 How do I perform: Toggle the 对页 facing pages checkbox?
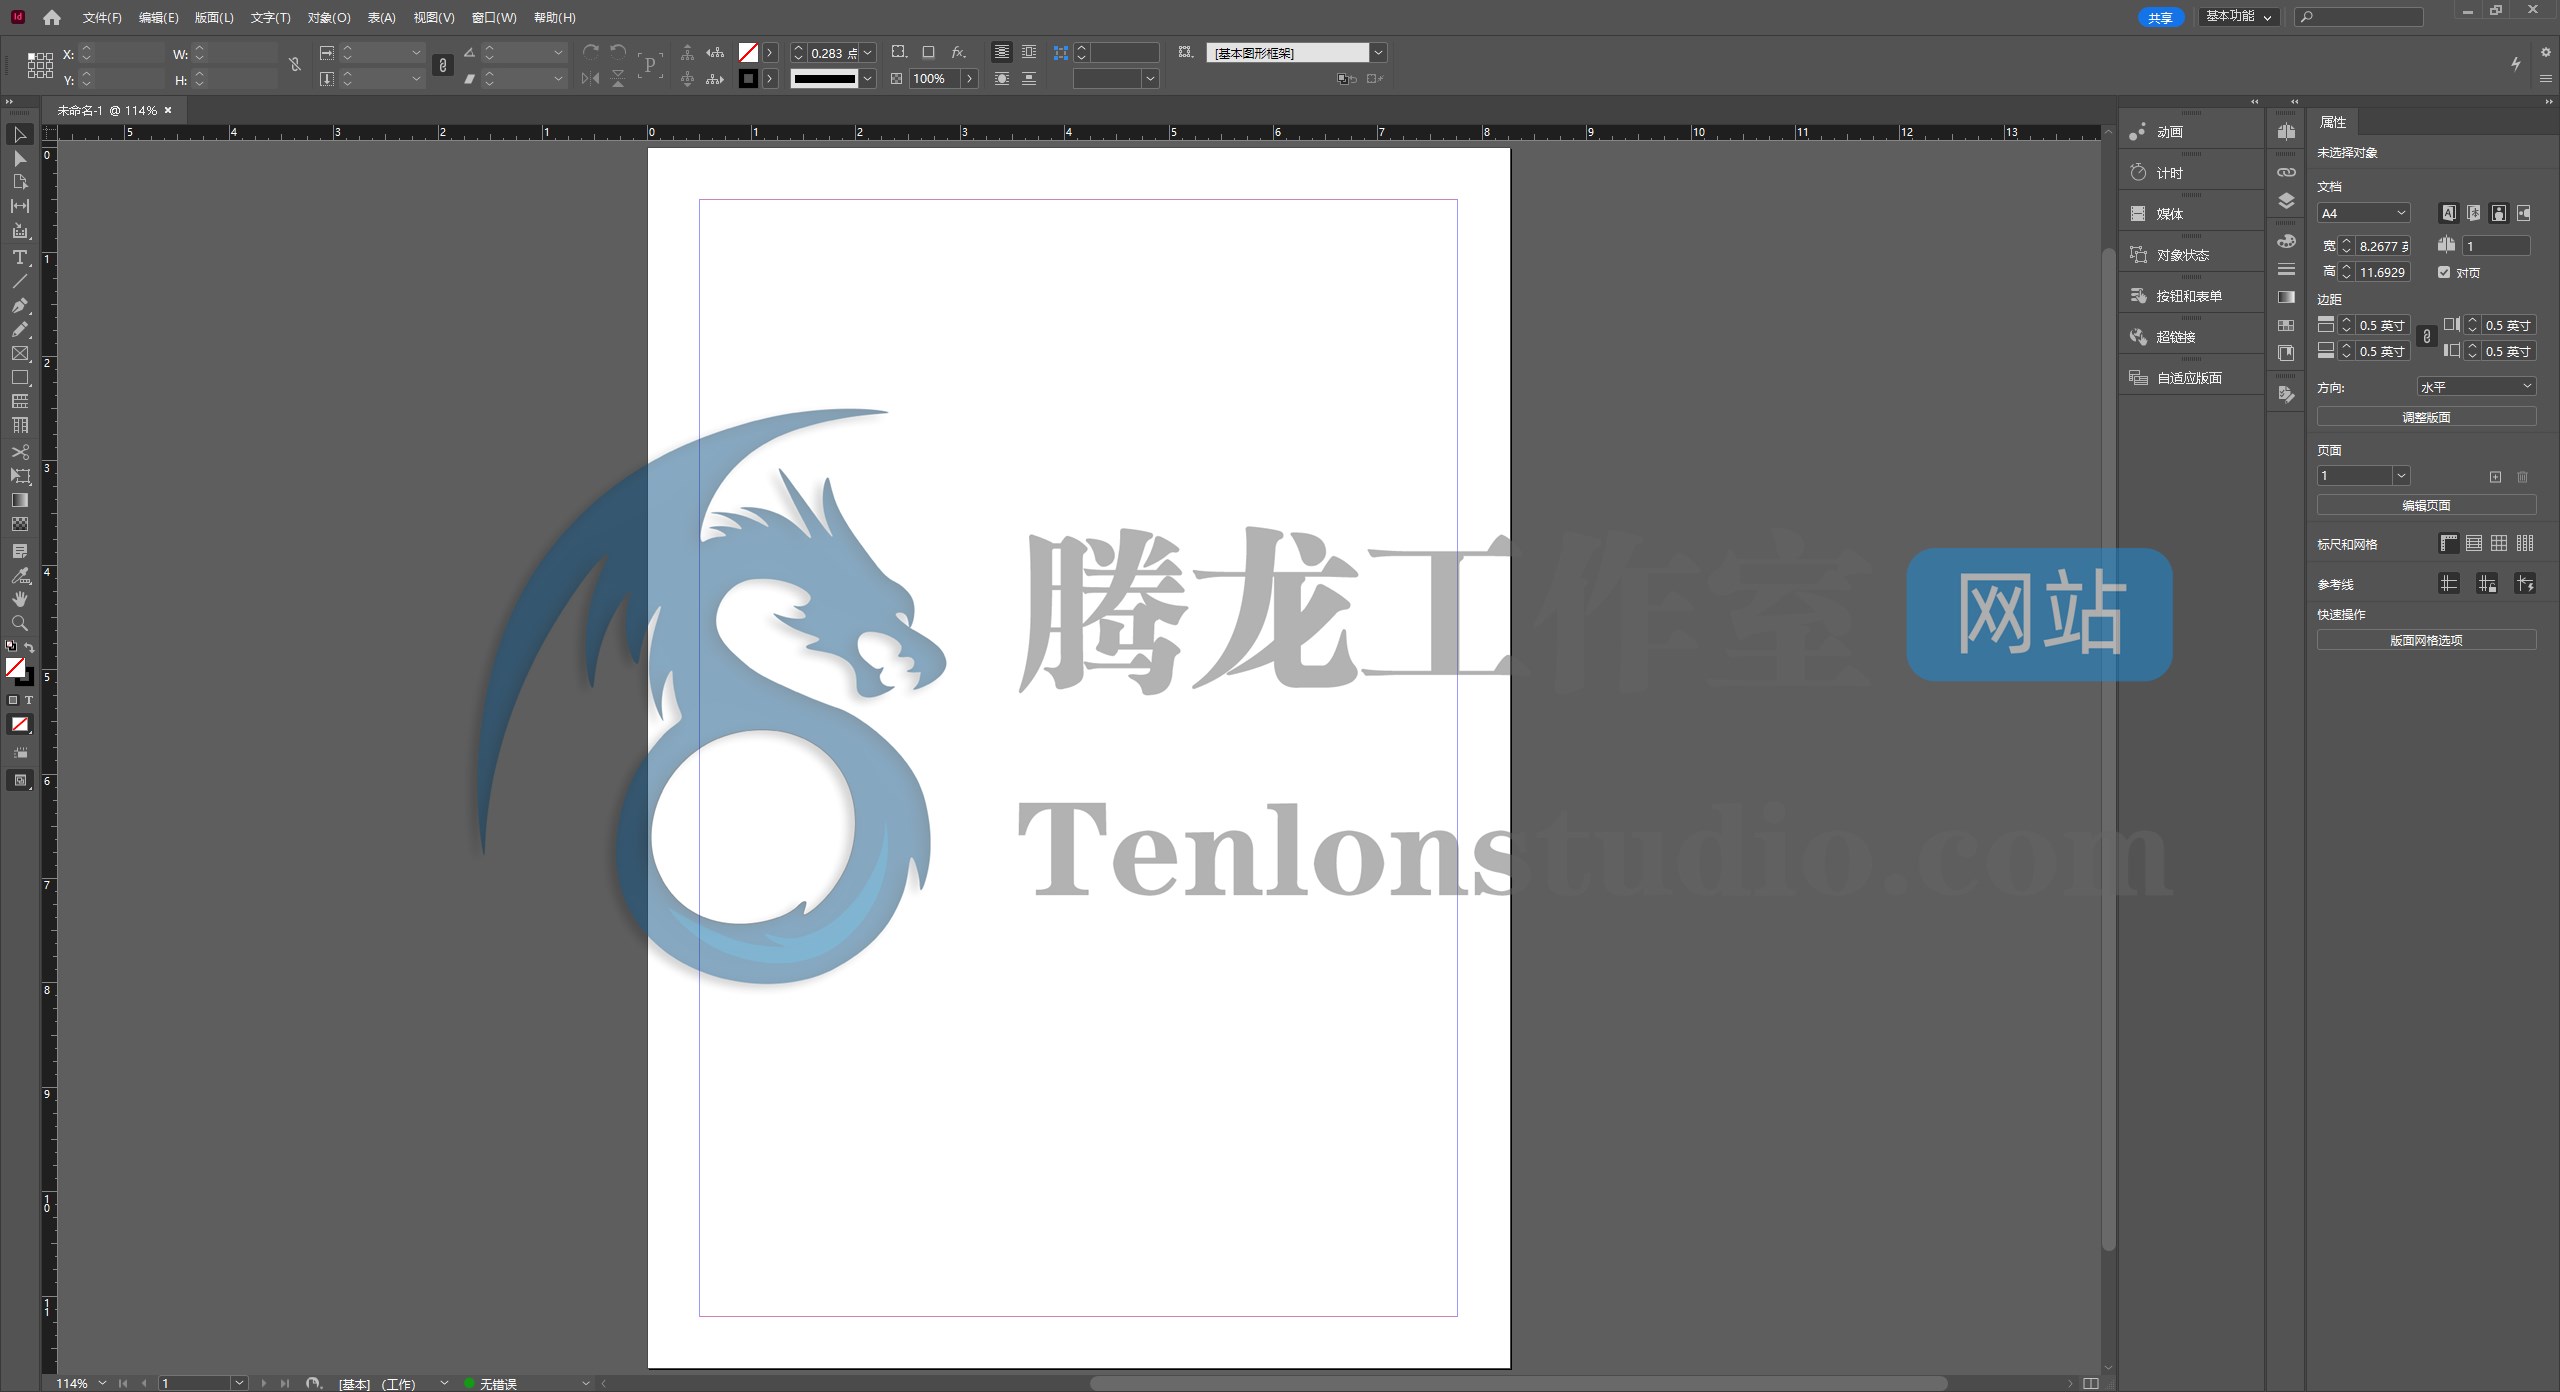coord(2444,272)
